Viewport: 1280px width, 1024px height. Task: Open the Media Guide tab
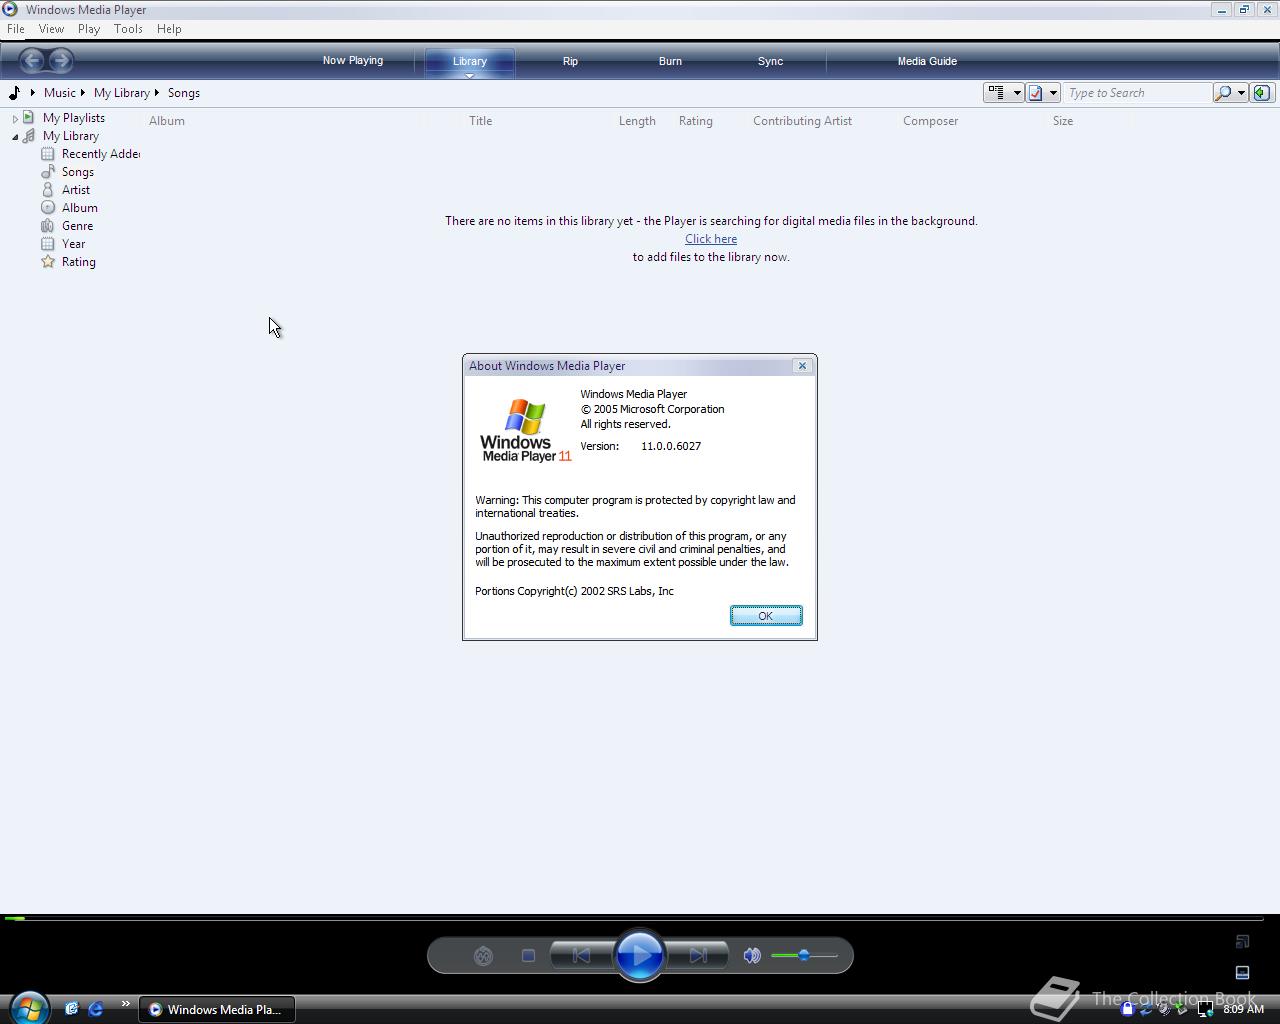pos(927,61)
